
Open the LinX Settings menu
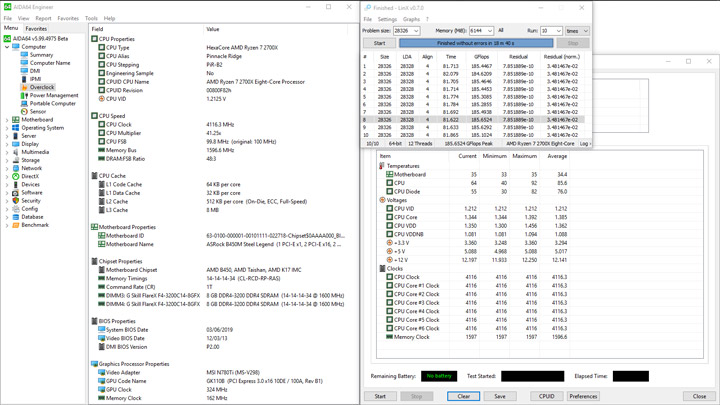387,19
